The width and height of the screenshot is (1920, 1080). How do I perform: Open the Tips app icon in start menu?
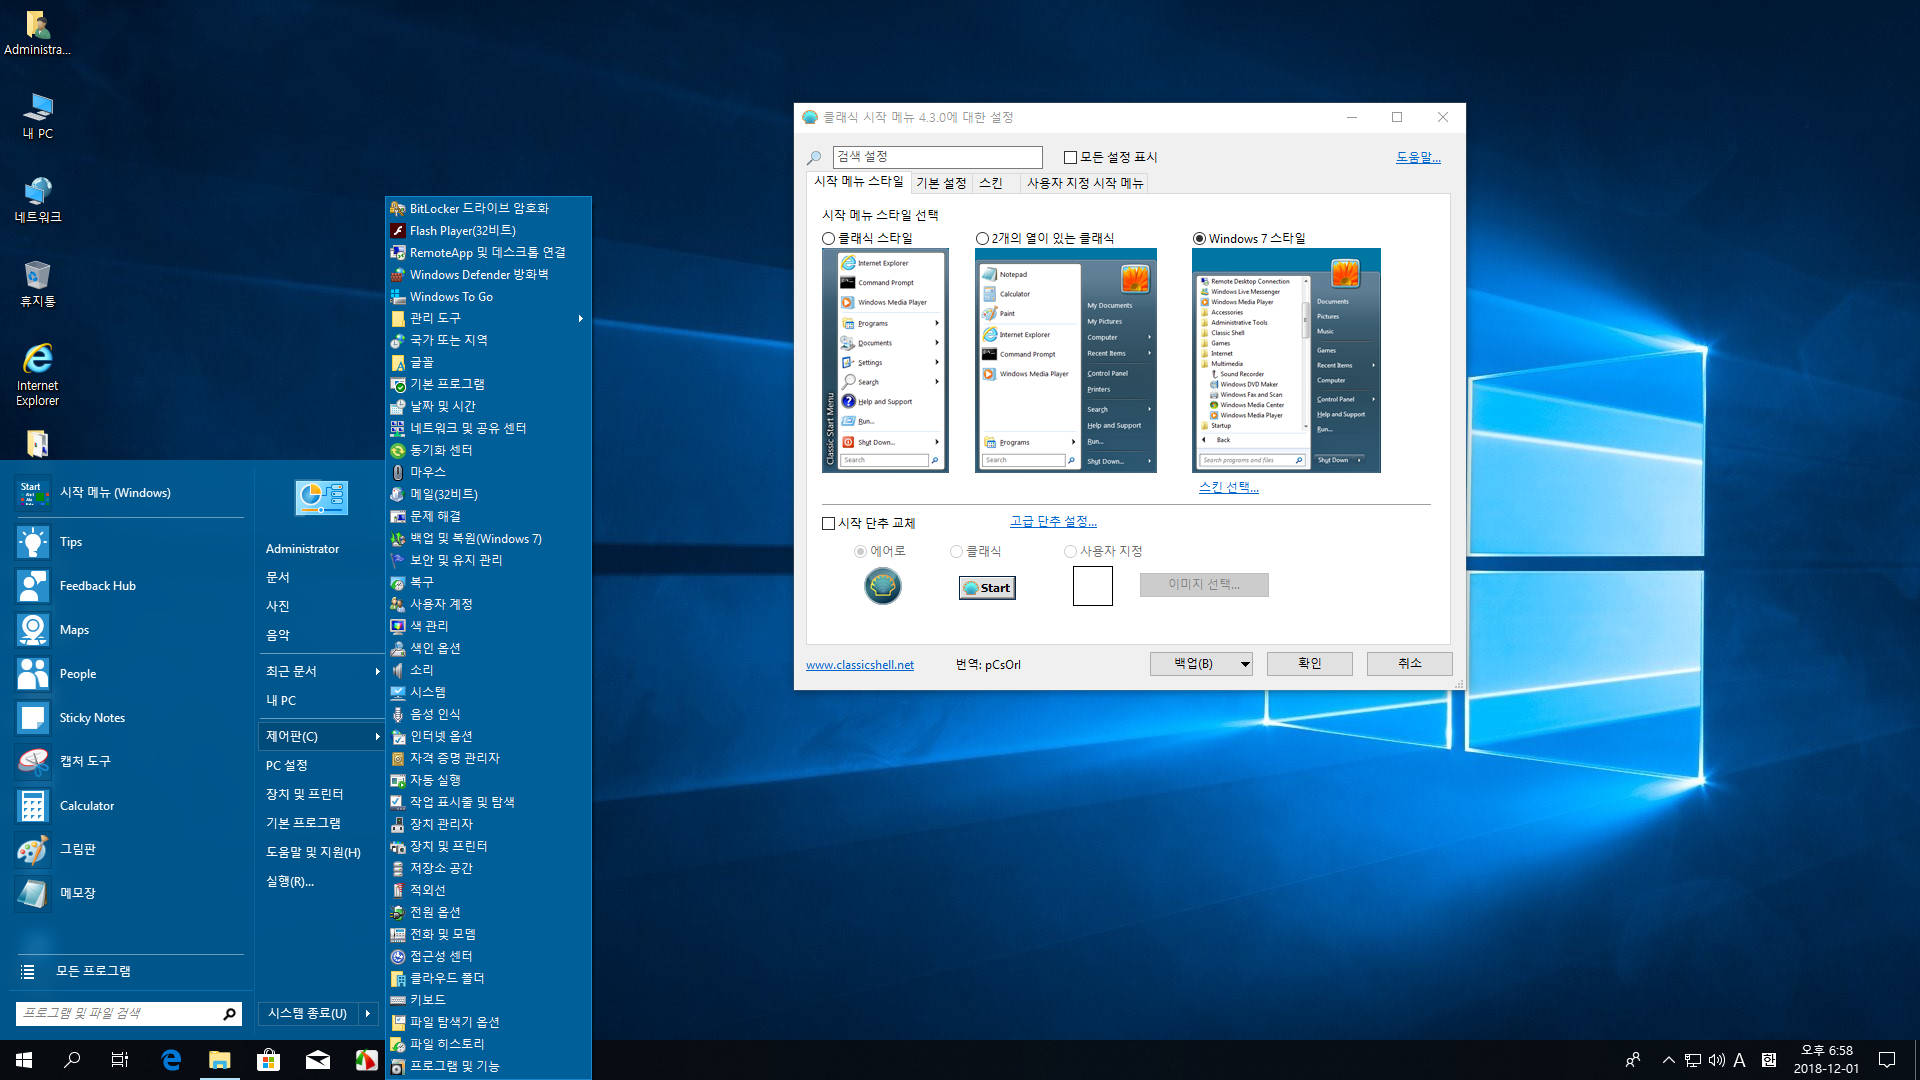[33, 542]
